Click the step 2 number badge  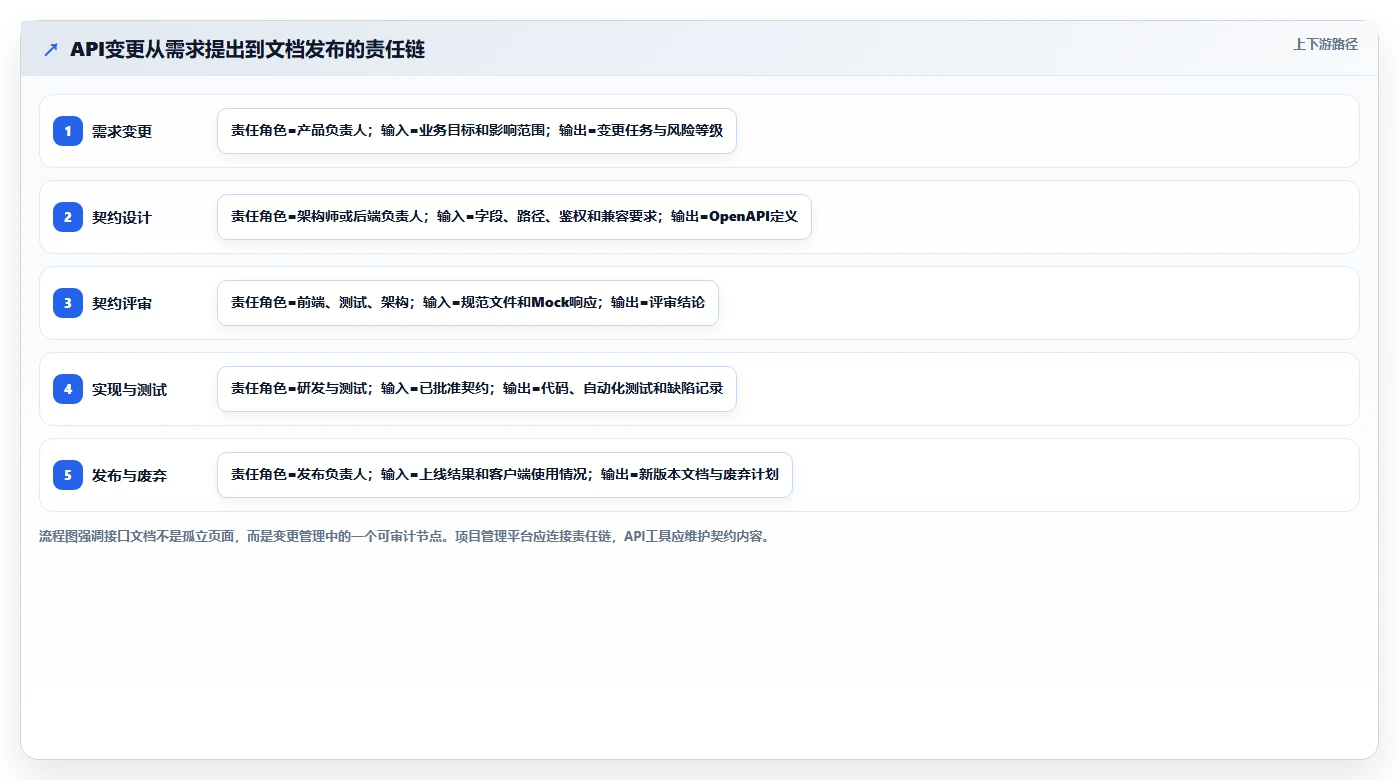click(68, 217)
